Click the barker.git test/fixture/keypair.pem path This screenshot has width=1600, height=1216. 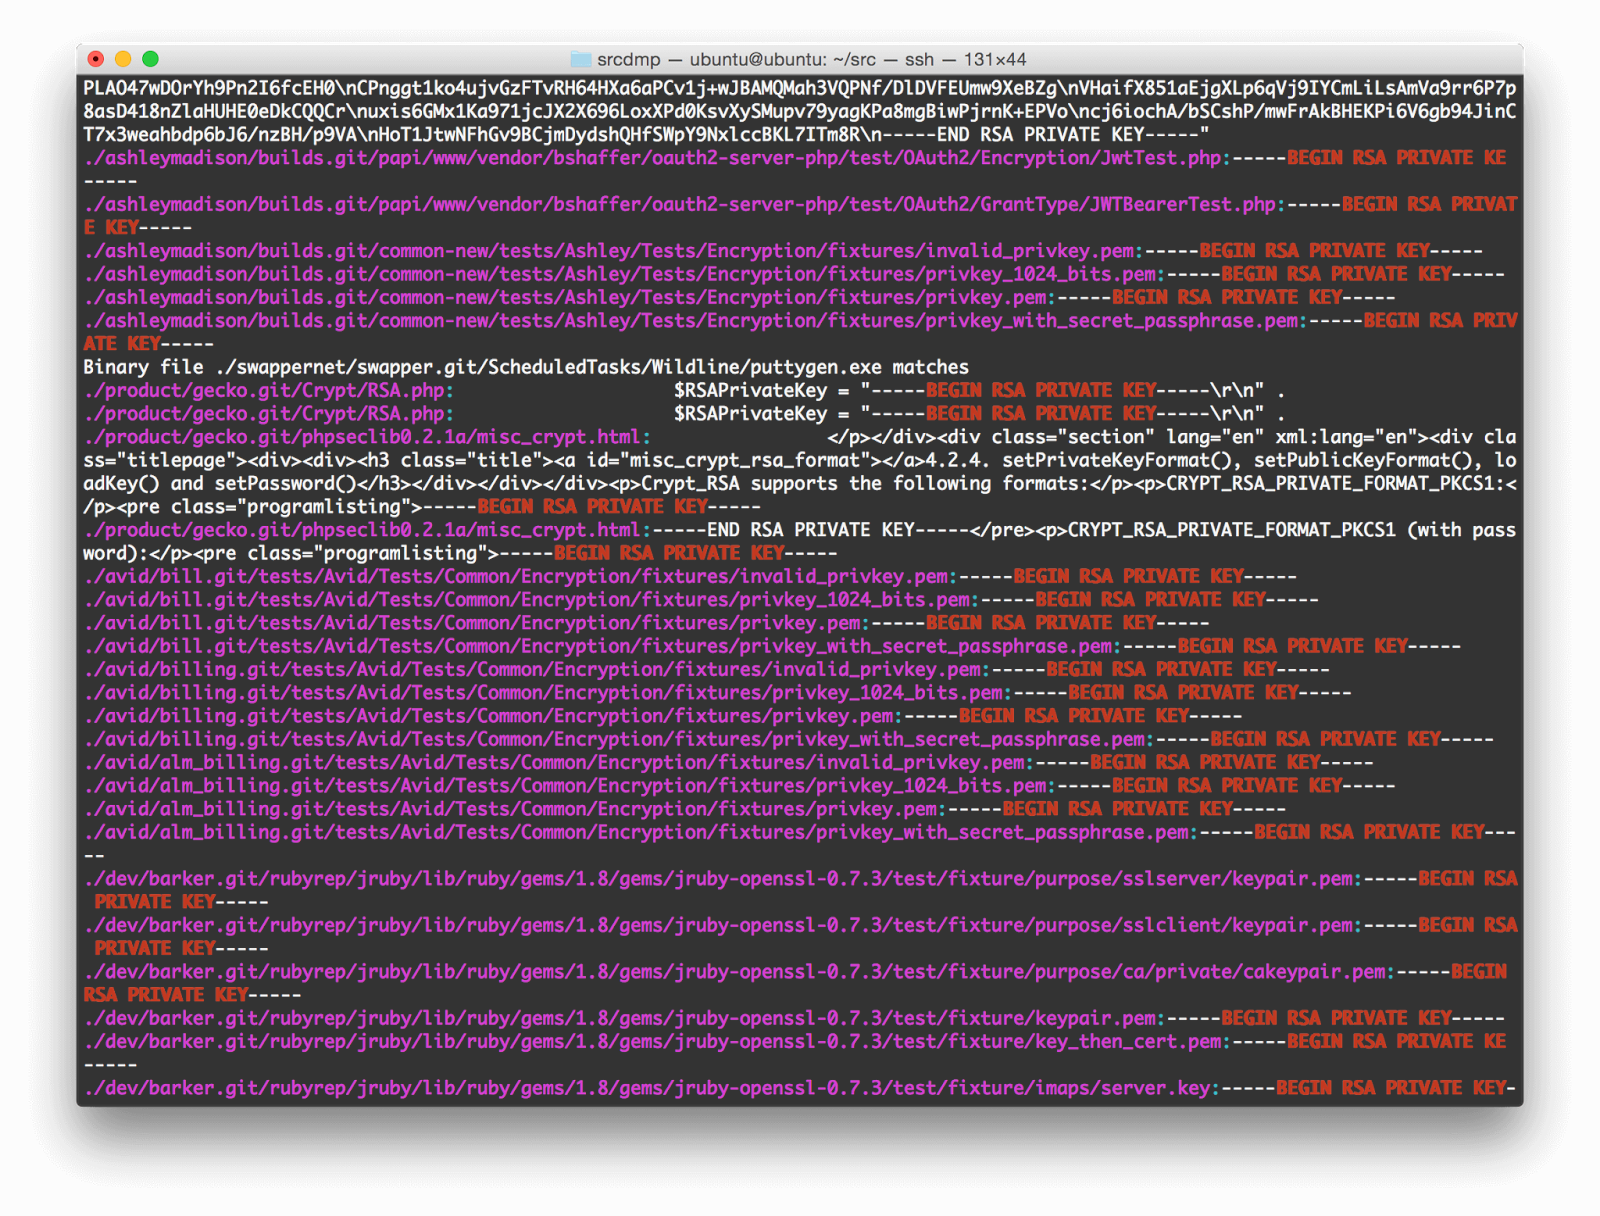(620, 1018)
